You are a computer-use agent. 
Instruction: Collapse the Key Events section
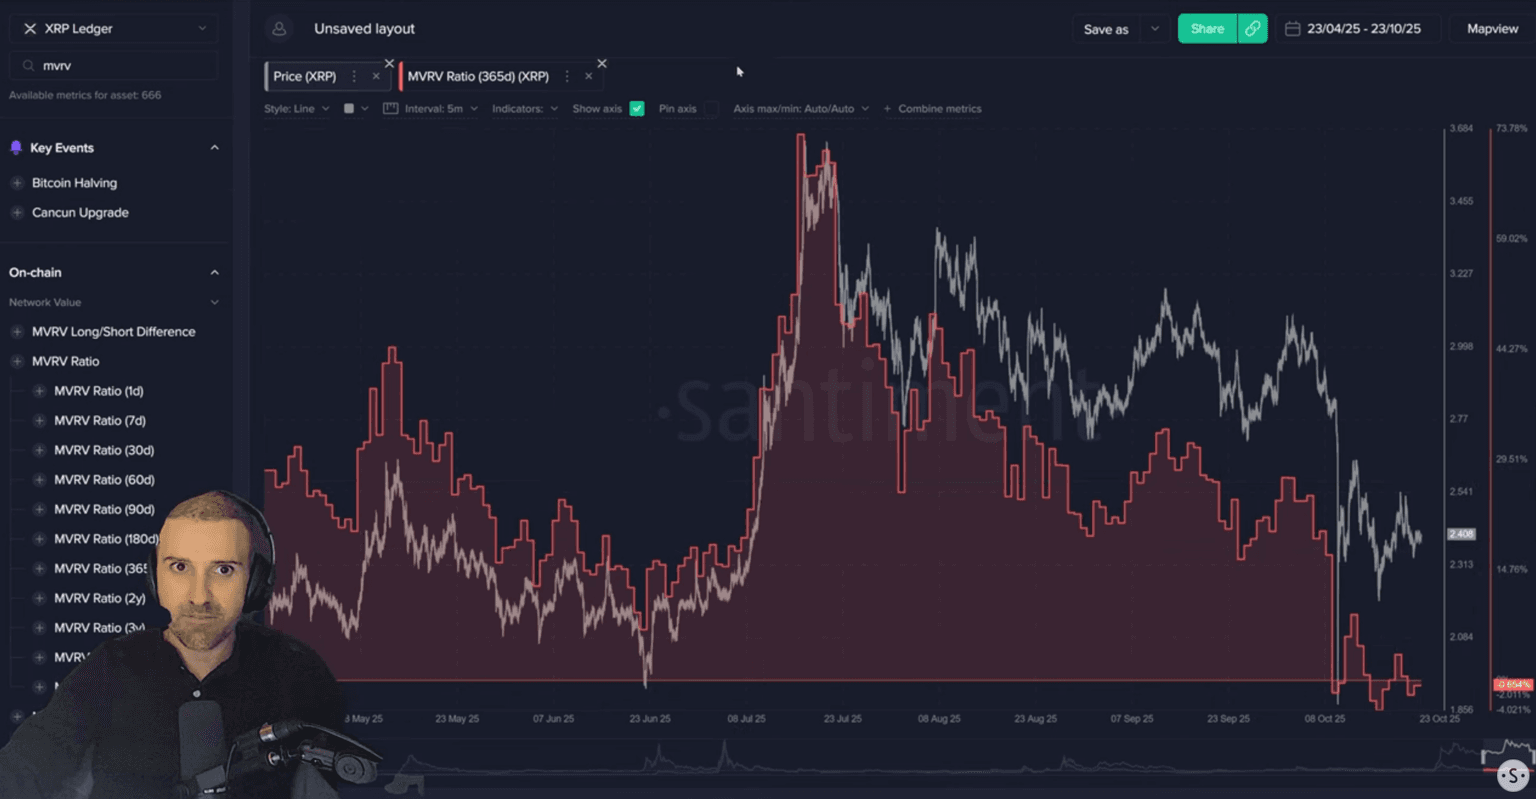click(214, 148)
